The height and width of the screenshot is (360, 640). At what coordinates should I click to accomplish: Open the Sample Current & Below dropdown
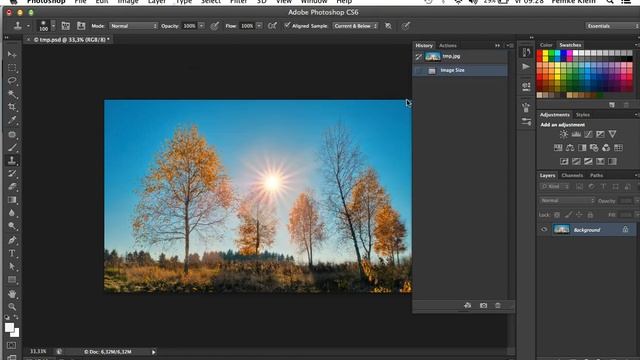point(355,26)
